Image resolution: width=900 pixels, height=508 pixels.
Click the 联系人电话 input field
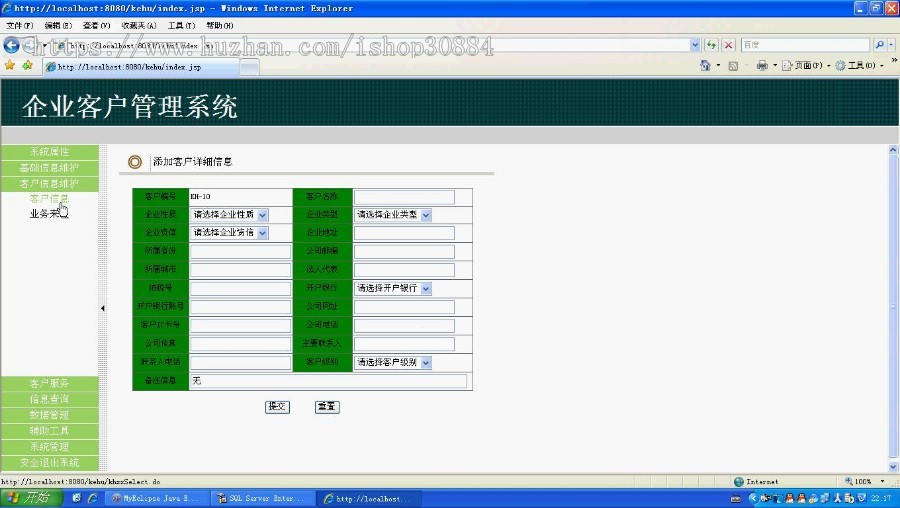(240, 363)
